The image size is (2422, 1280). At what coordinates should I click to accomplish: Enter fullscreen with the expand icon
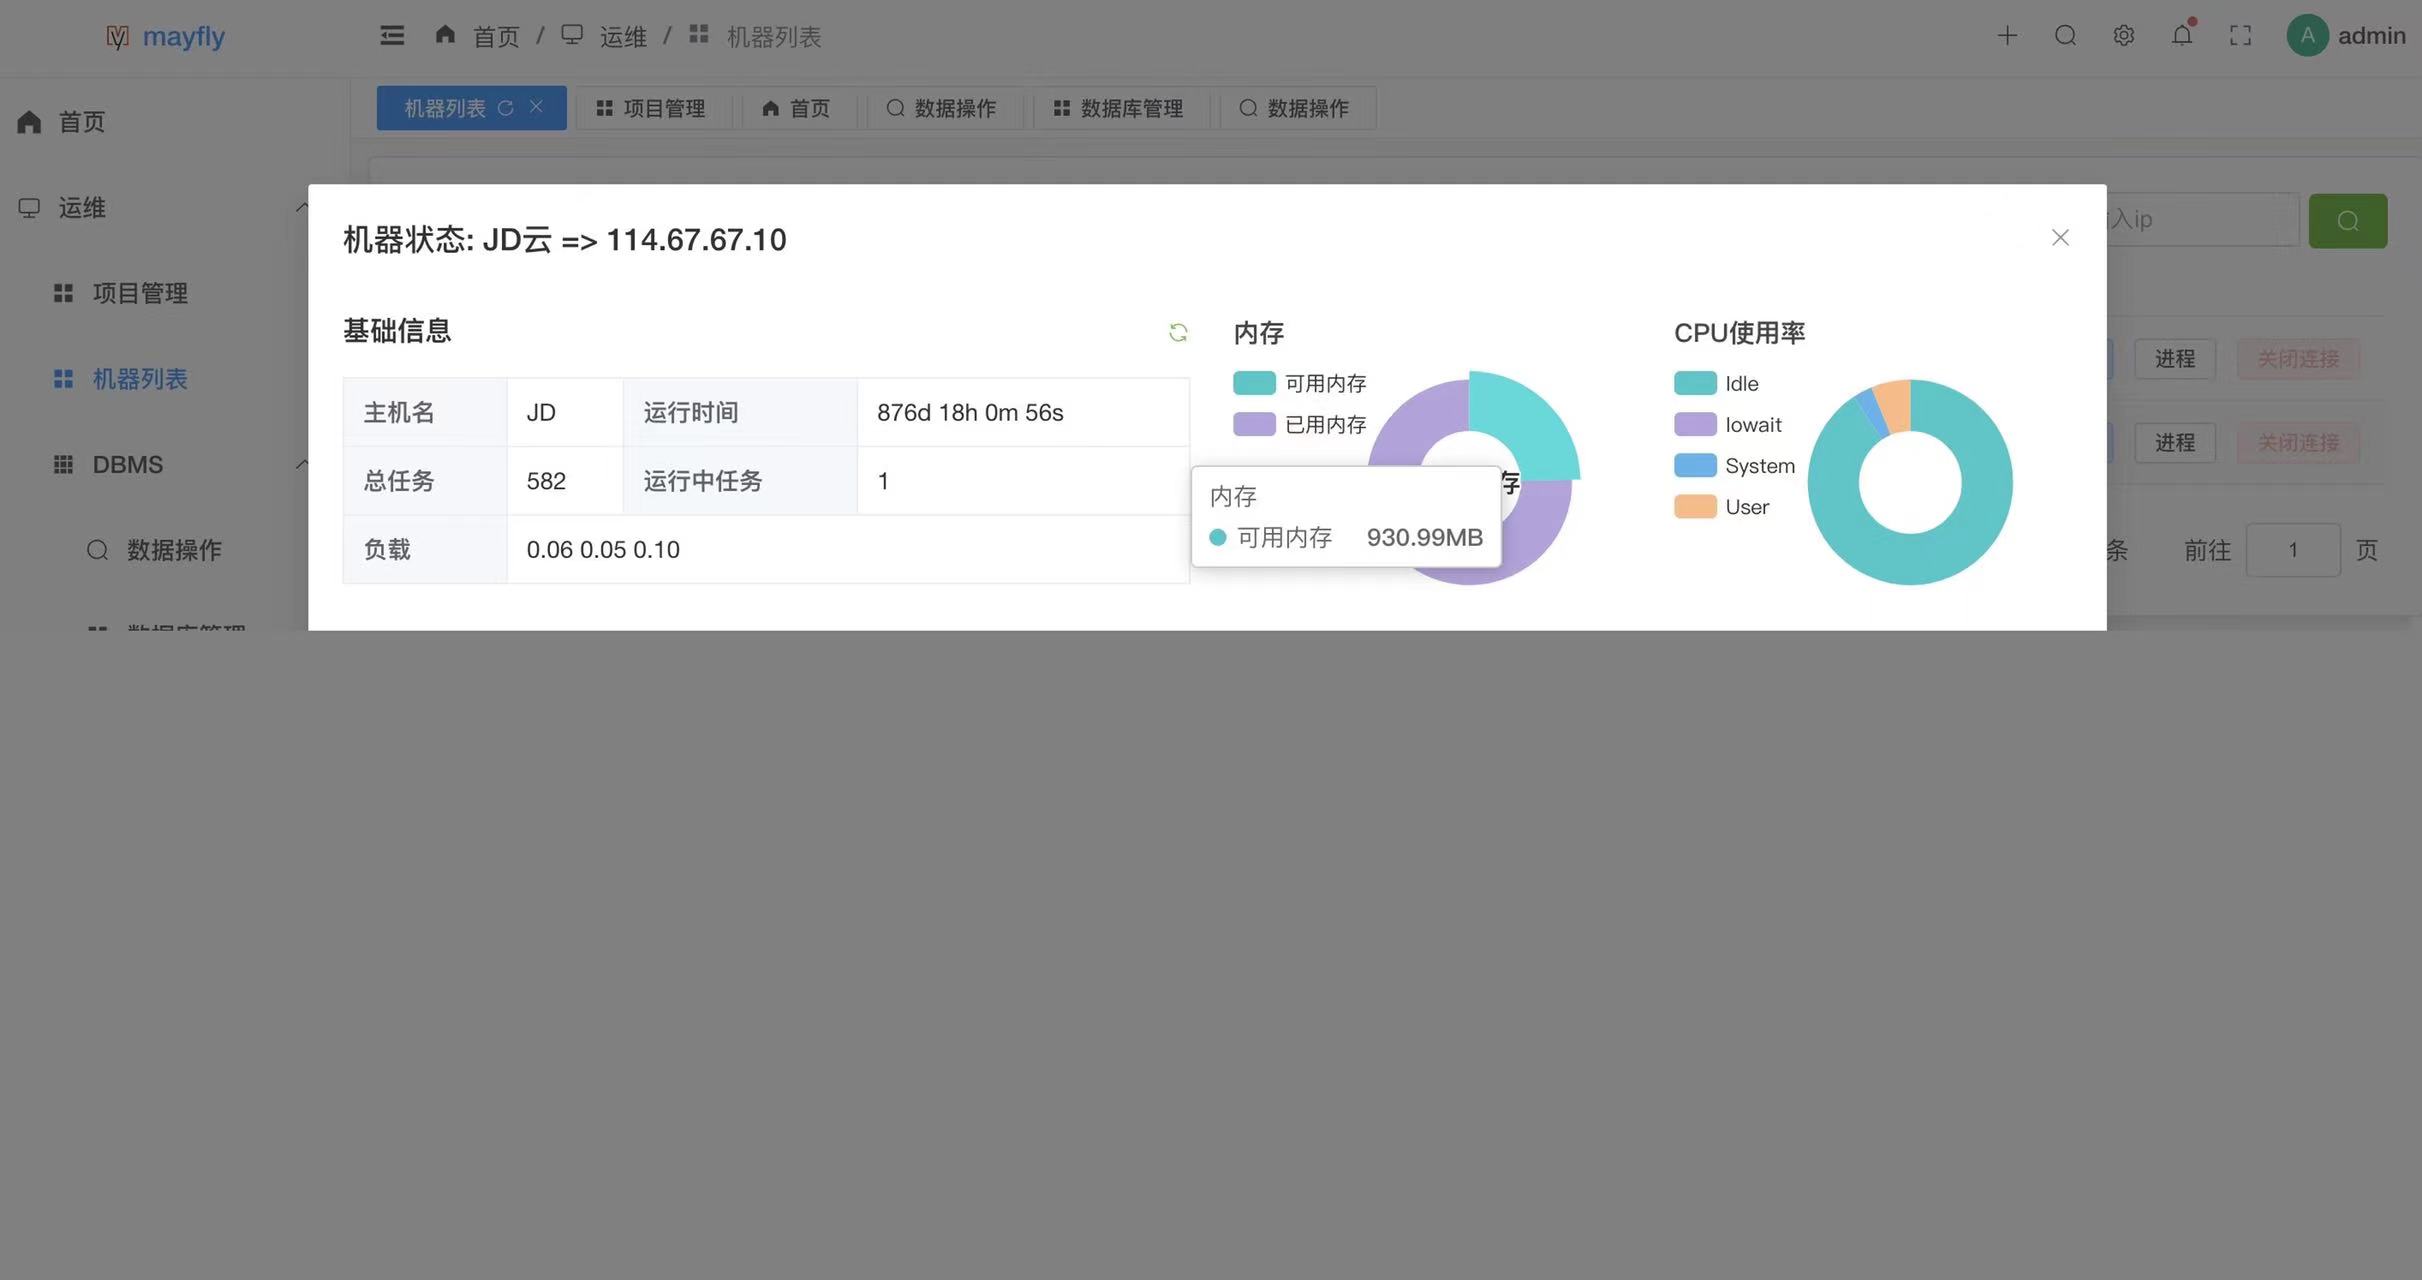pyautogui.click(x=2240, y=35)
